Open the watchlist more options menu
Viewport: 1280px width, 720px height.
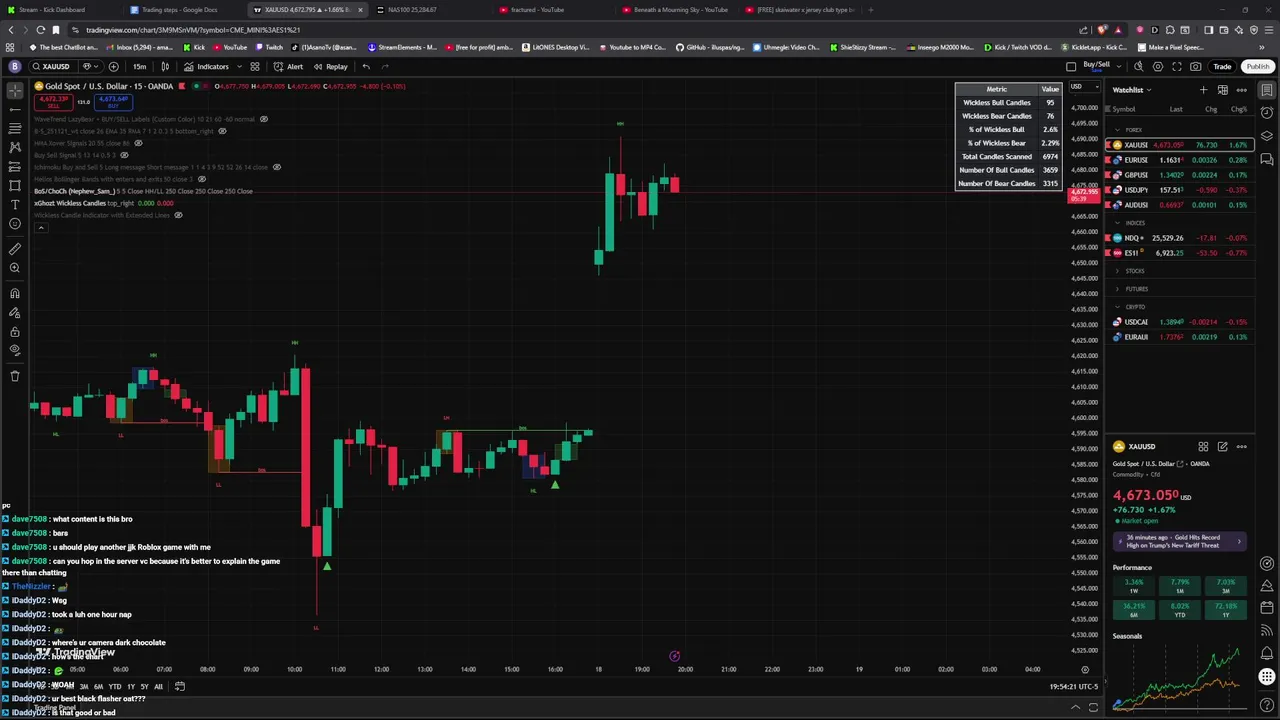tap(1242, 90)
